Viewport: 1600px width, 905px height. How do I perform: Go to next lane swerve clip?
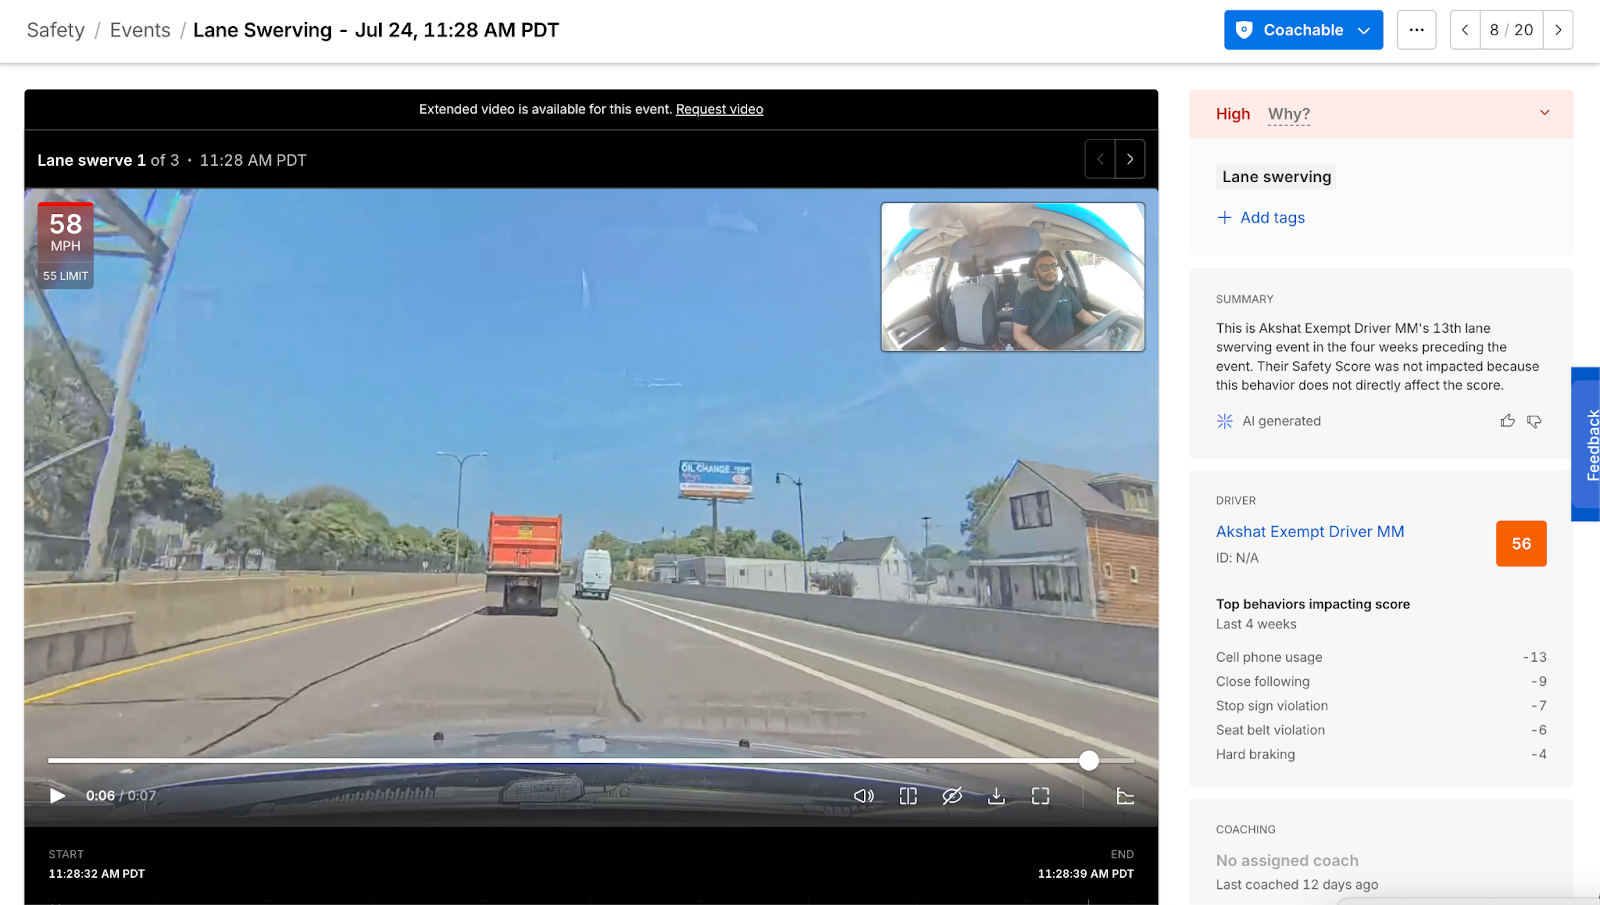[x=1130, y=159]
